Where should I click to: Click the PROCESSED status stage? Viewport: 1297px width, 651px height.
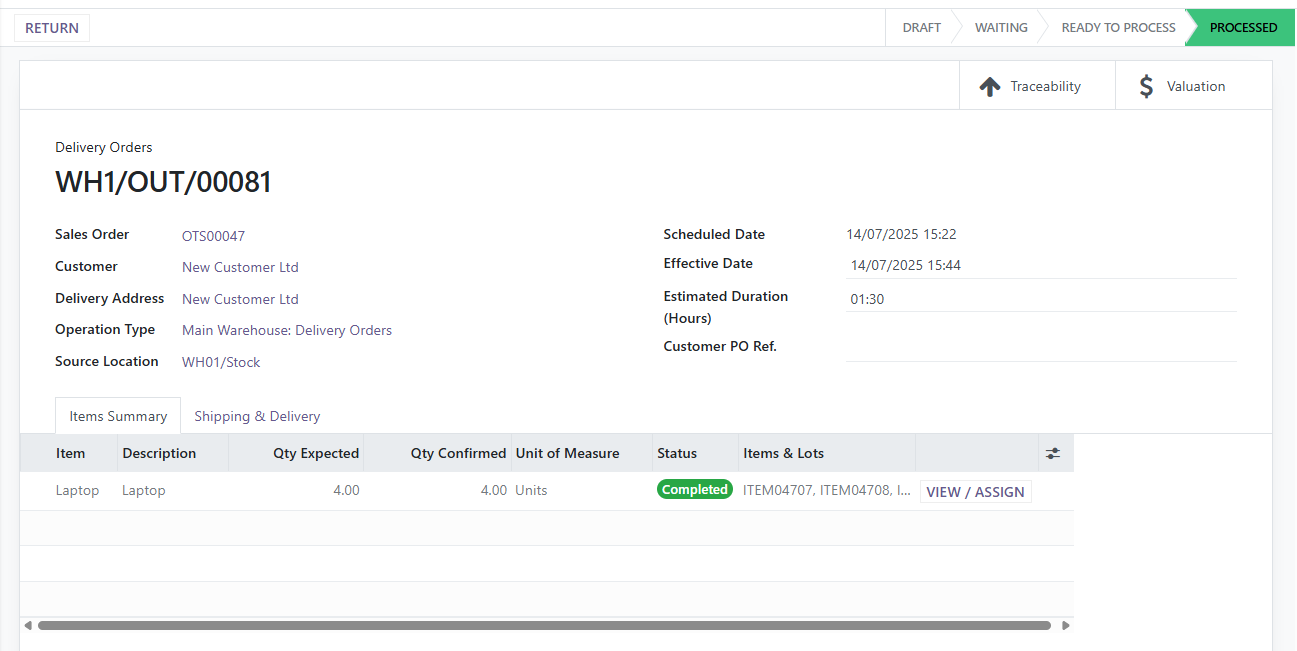1243,28
